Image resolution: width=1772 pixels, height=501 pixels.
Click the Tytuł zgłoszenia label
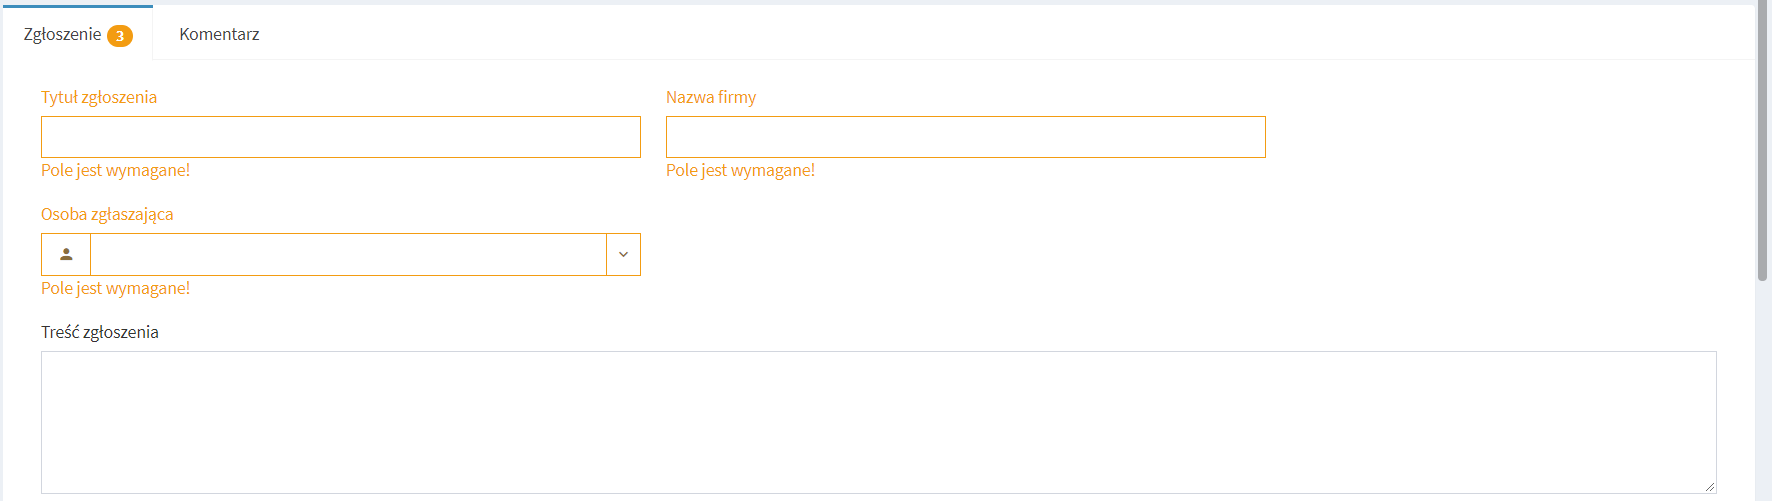pos(99,97)
